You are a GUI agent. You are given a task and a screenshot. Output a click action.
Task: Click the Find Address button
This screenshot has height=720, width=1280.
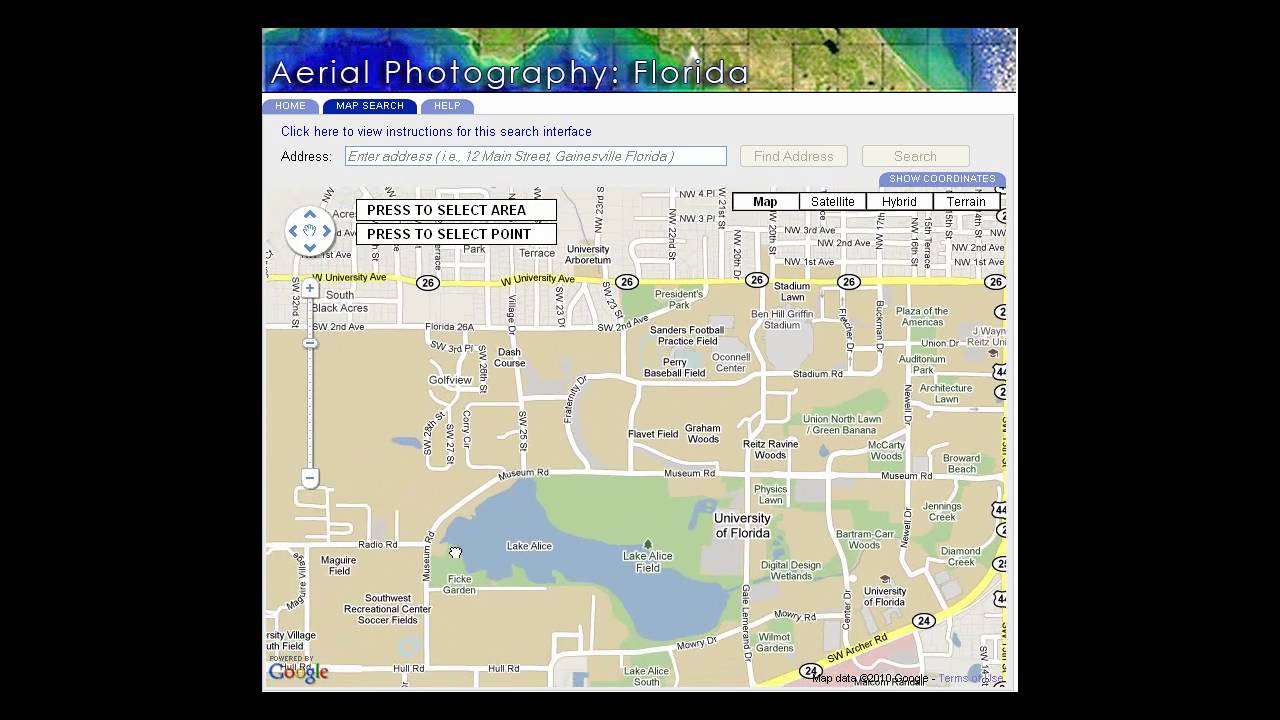tap(794, 156)
